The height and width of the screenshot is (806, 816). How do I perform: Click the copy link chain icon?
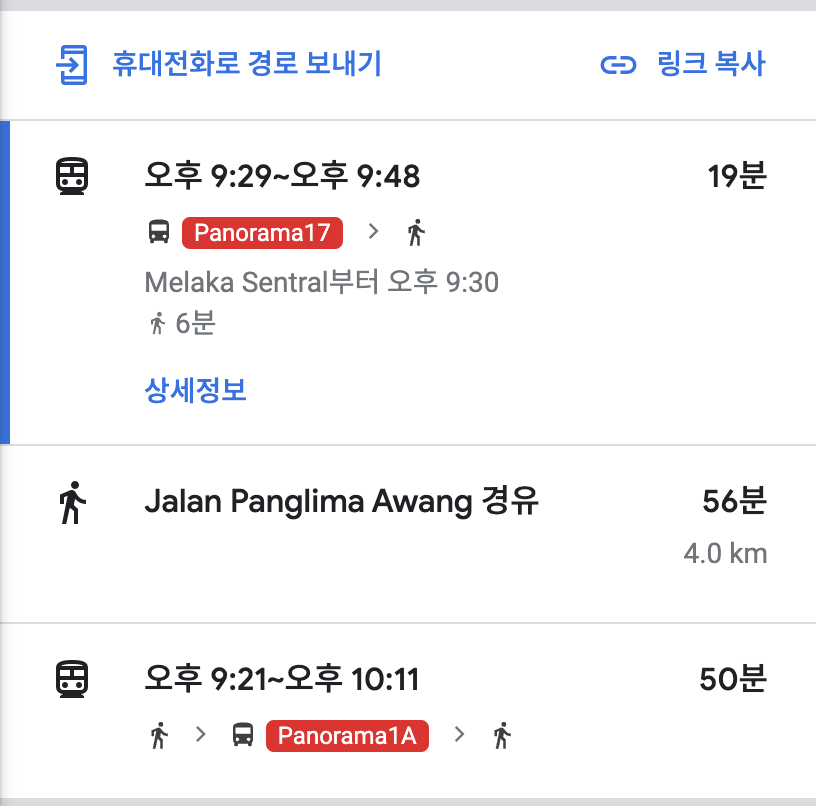pos(620,64)
